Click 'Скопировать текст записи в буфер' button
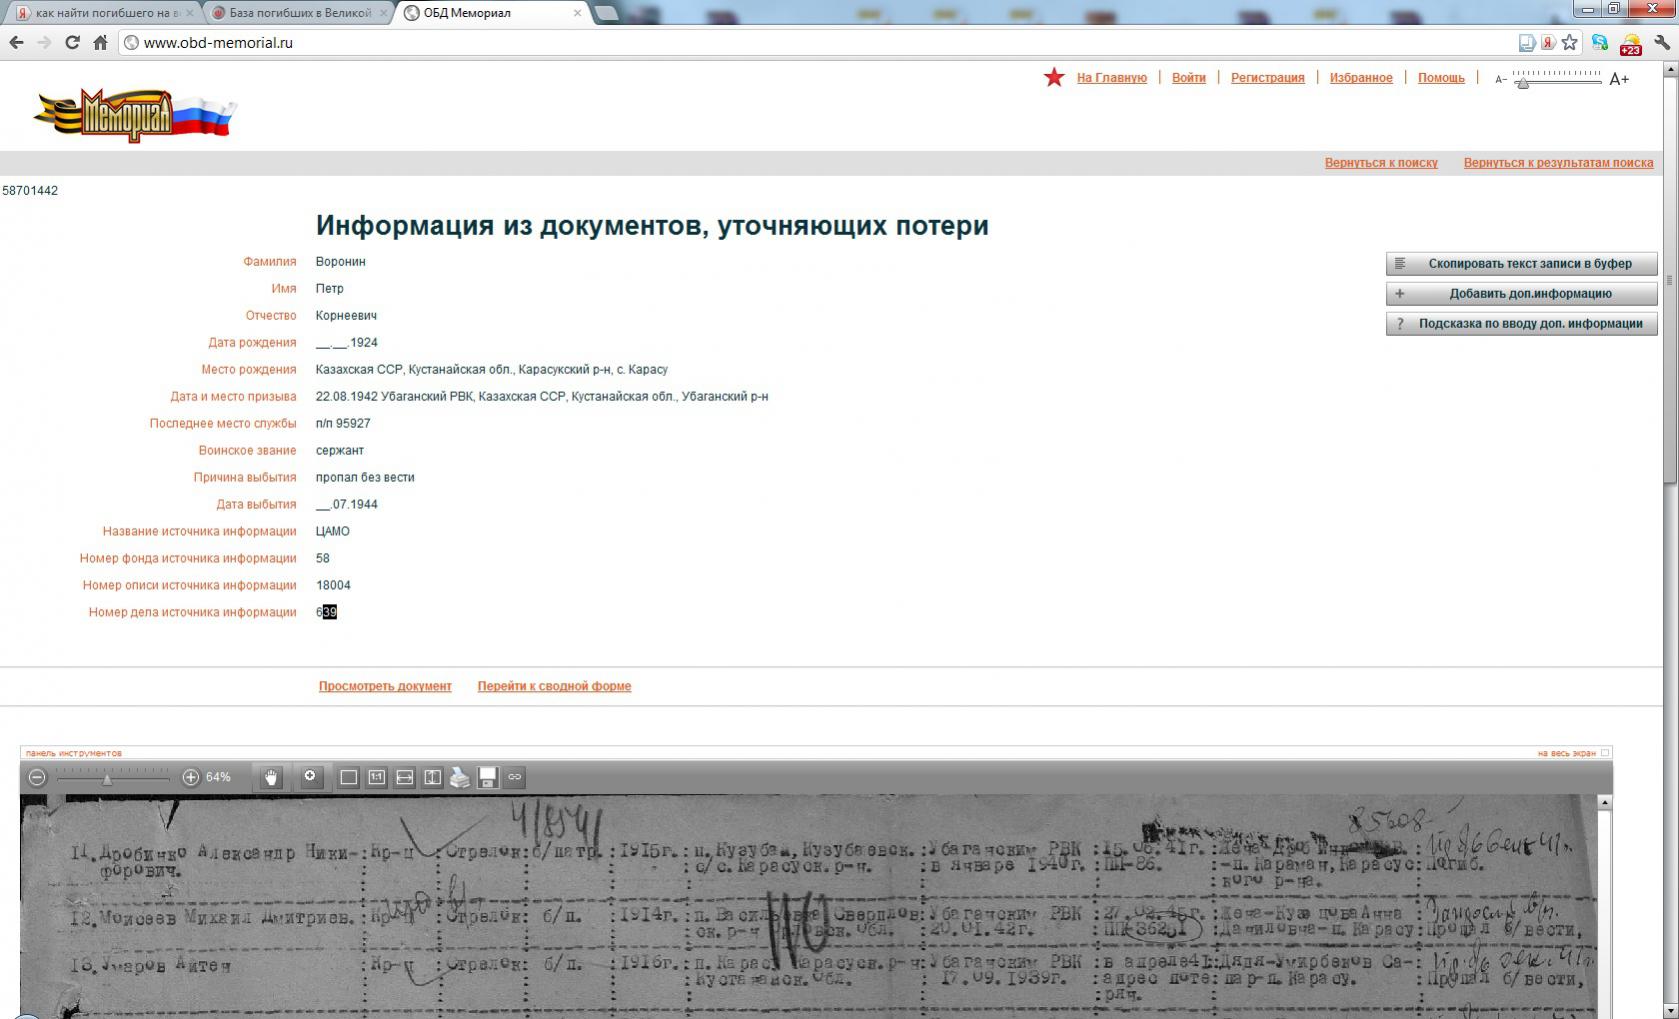This screenshot has height=1019, width=1679. (x=1521, y=264)
